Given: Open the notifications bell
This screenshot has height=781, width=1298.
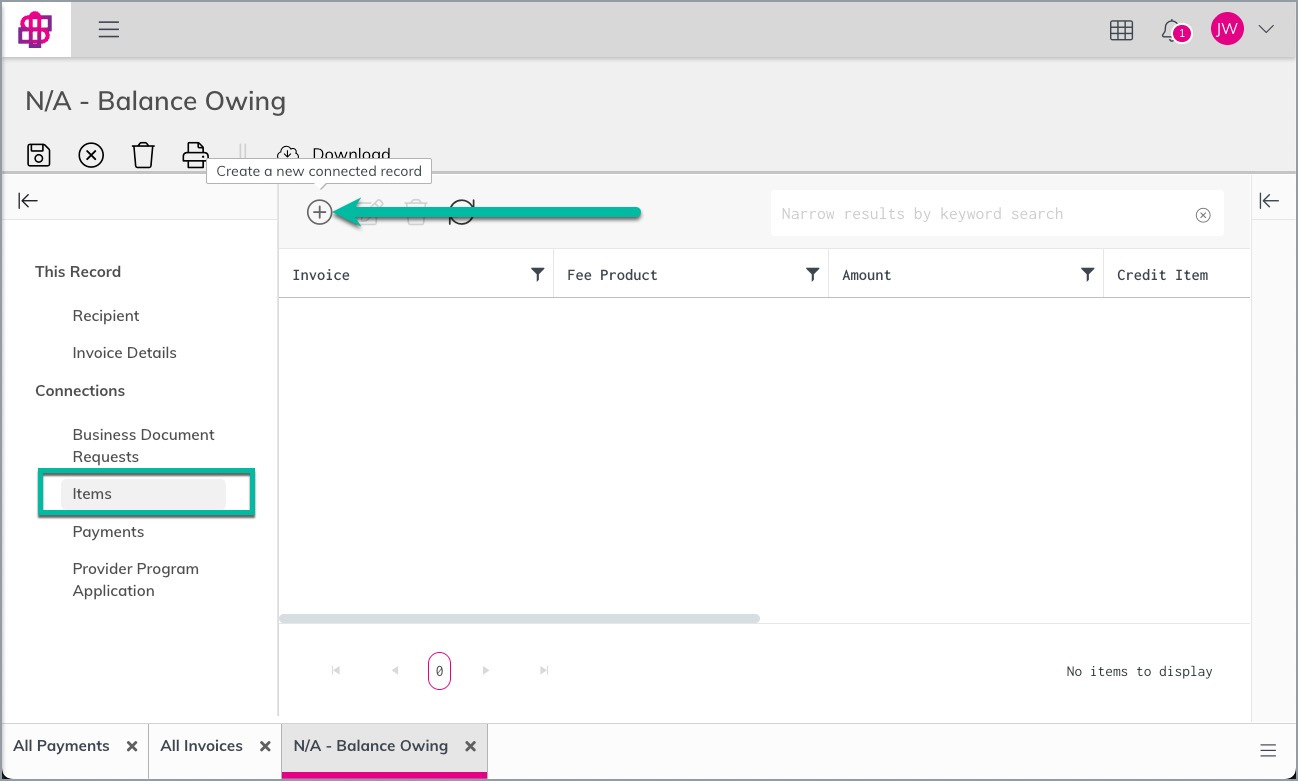Looking at the screenshot, I should click(1172, 30).
